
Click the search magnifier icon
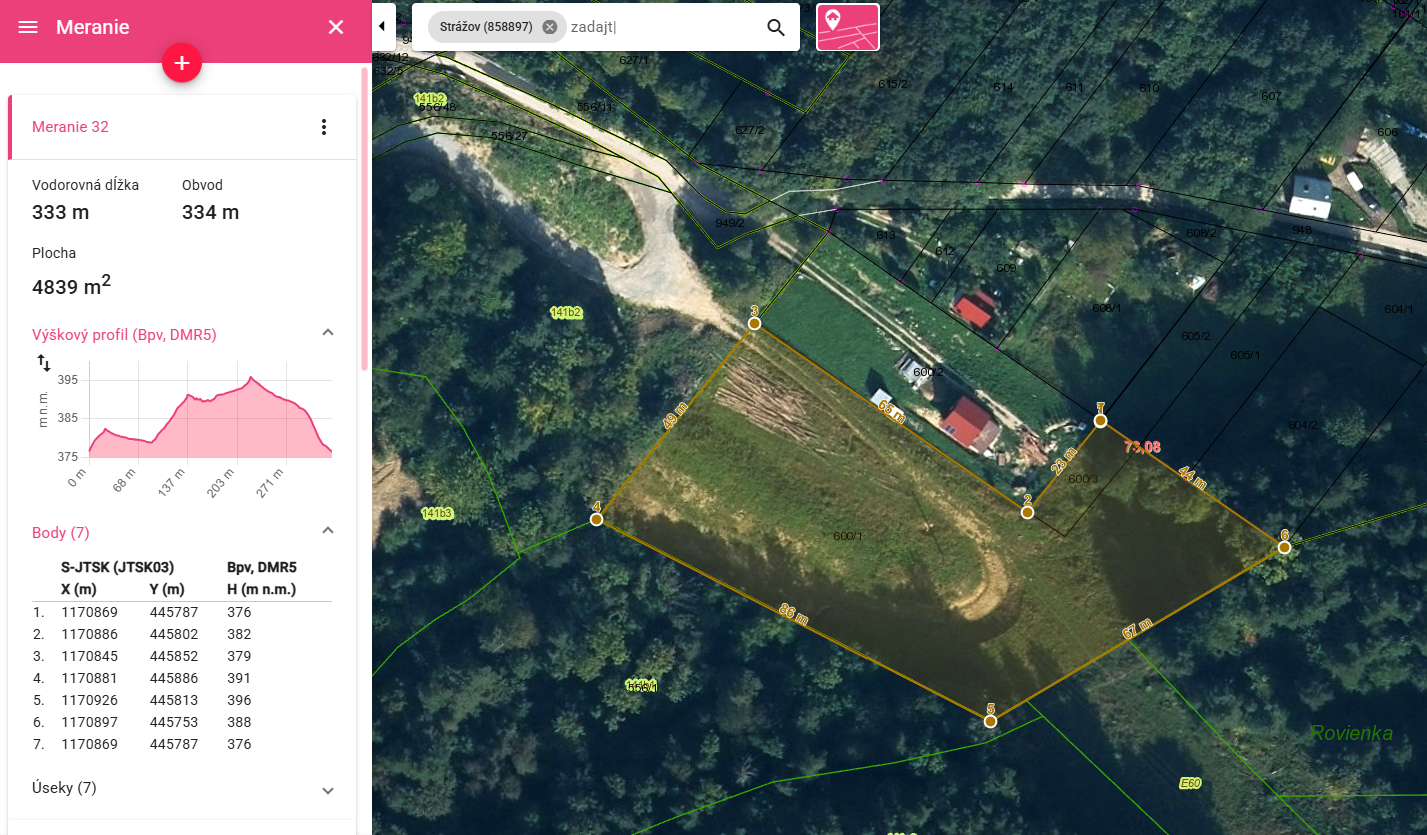pos(776,27)
